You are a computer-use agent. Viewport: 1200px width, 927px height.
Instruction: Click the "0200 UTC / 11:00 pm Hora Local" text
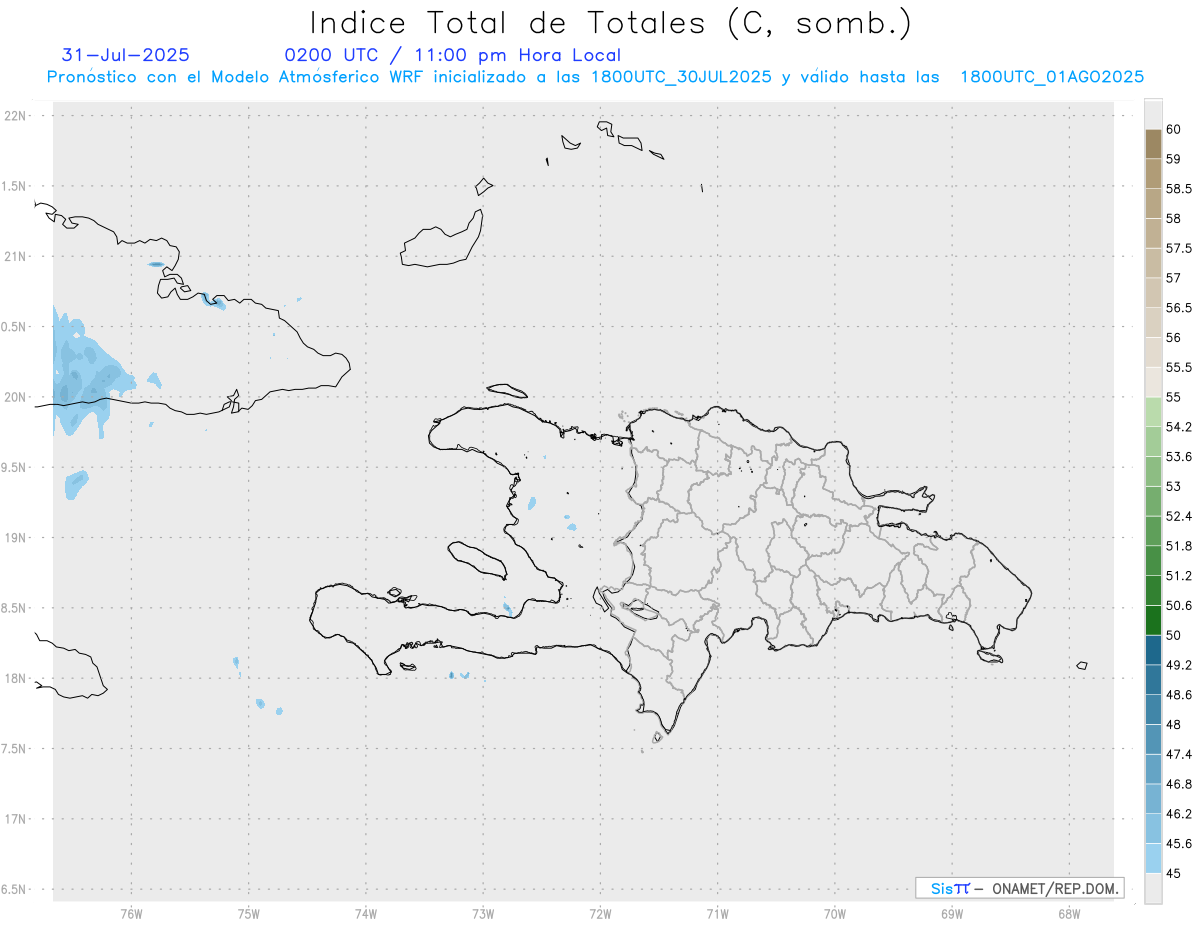[453, 55]
